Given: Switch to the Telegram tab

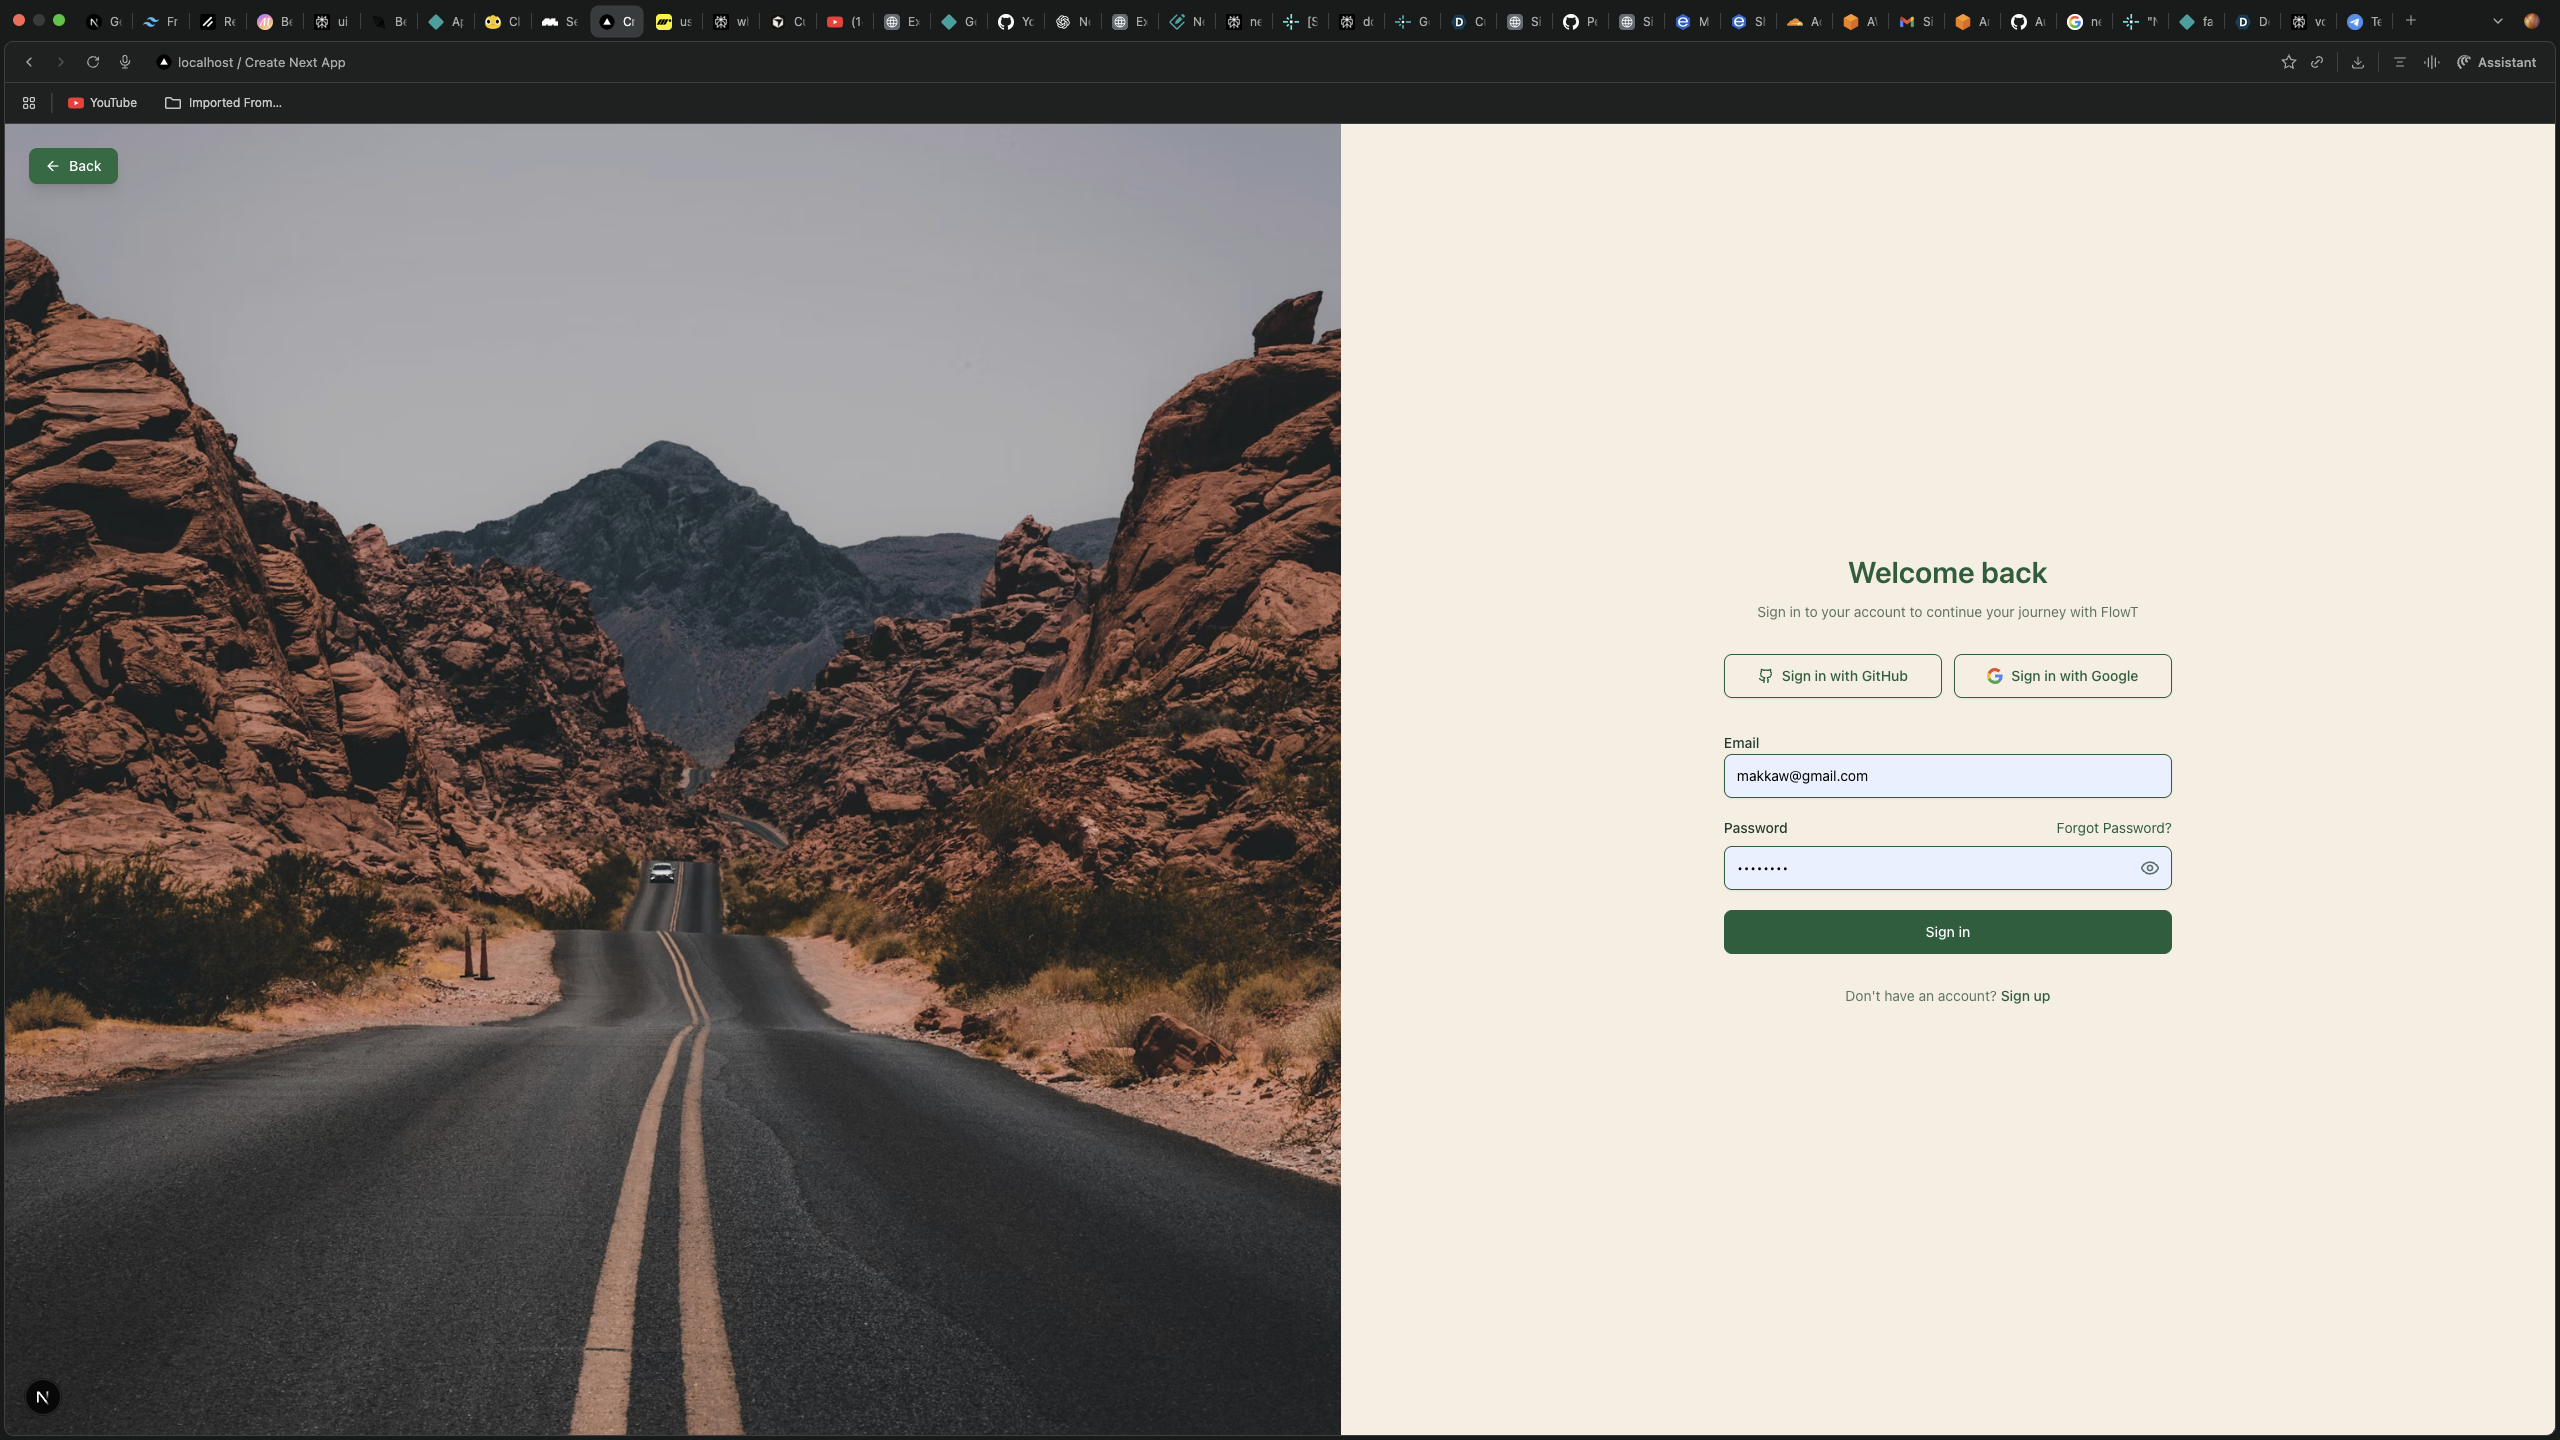Looking at the screenshot, I should coord(2363,21).
